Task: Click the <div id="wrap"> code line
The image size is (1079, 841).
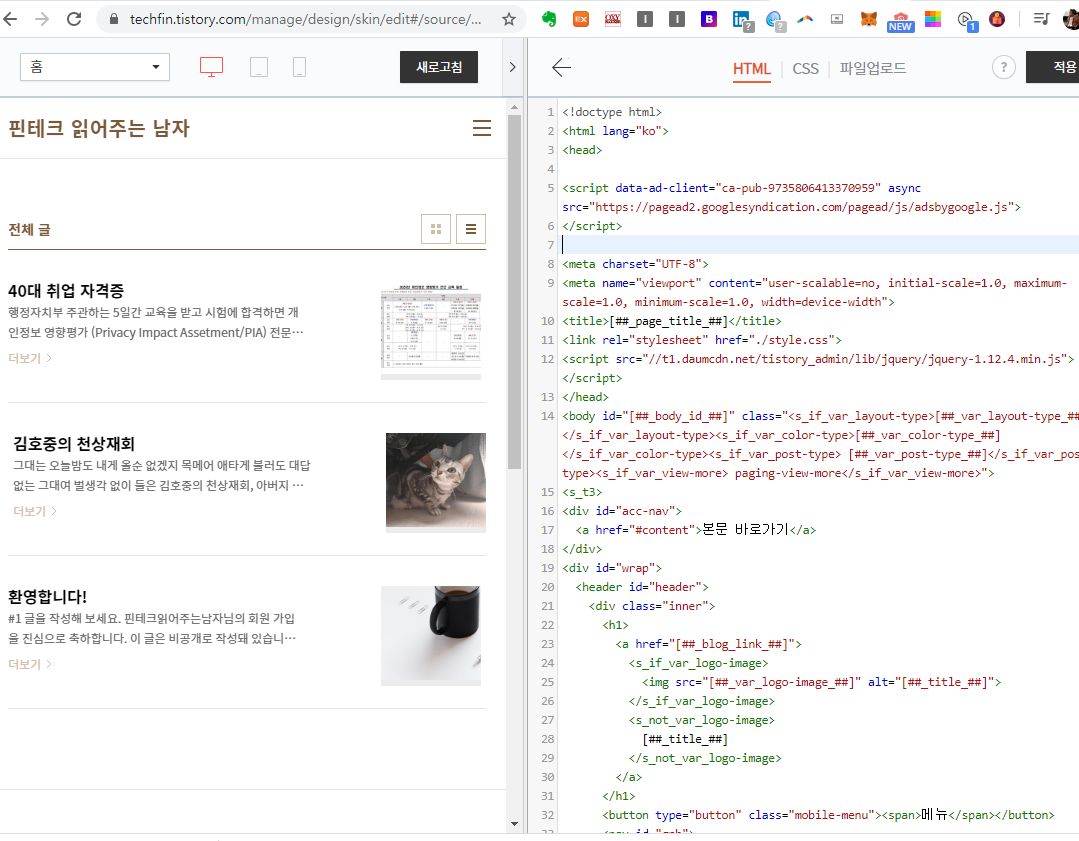Action: pos(612,568)
